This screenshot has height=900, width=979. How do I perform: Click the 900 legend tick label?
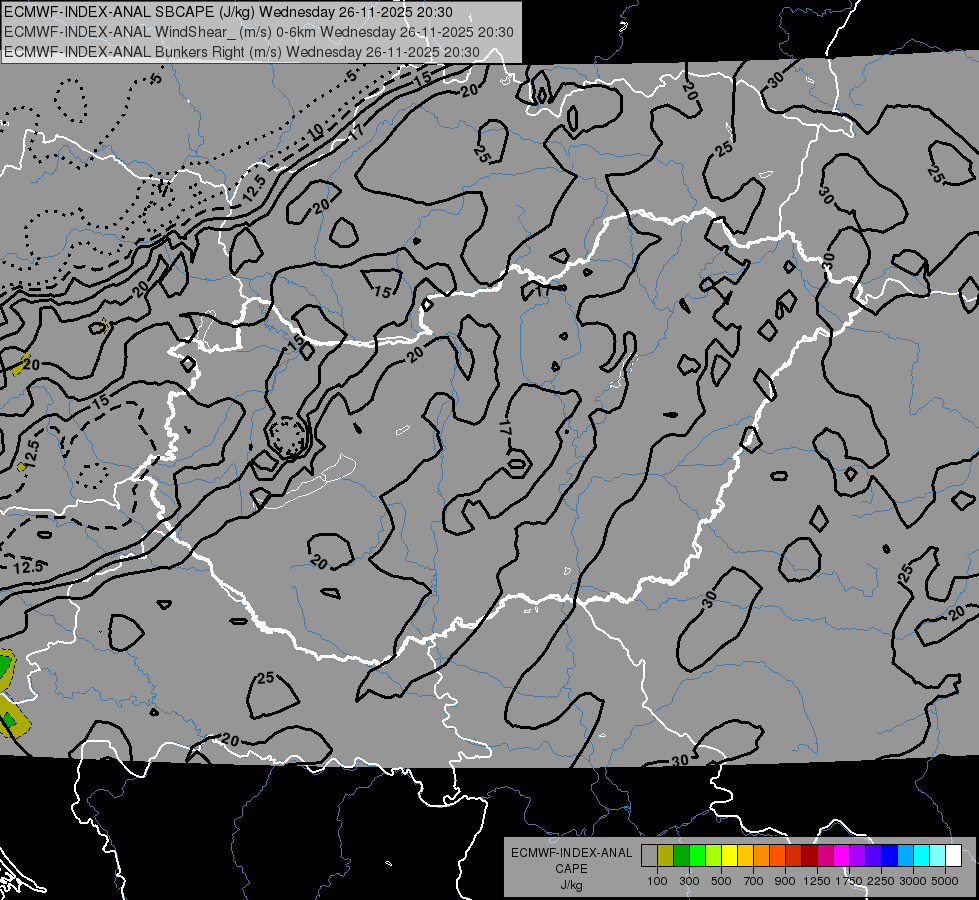pos(785,881)
